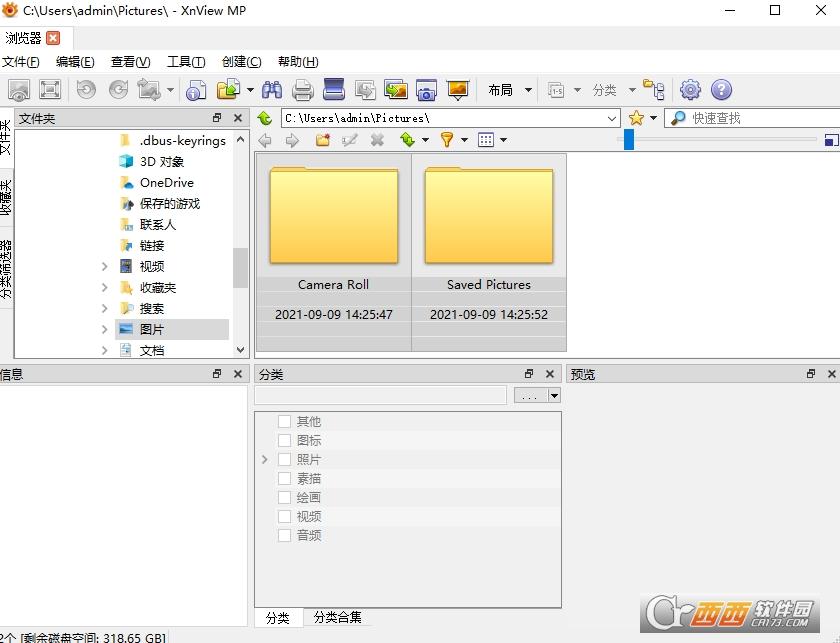Toggle the 绘画 category checkbox
Image resolution: width=840 pixels, height=643 pixels.
[x=284, y=498]
